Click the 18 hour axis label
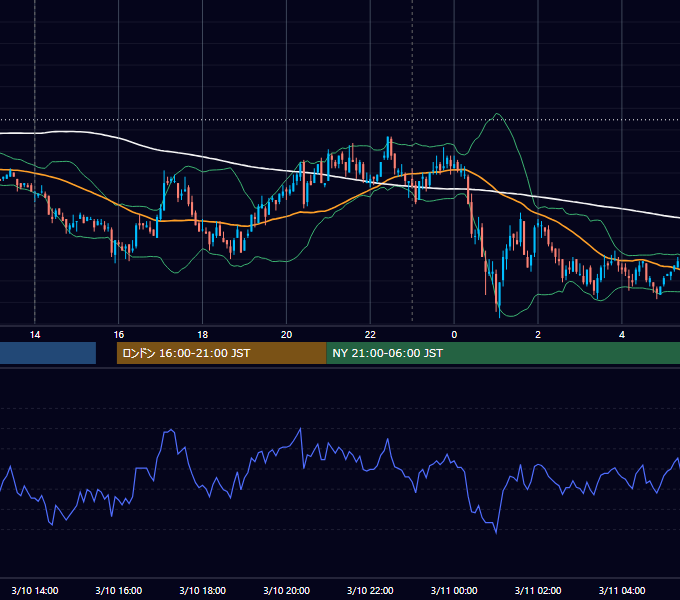Viewport: 680px width, 600px height. pos(203,335)
